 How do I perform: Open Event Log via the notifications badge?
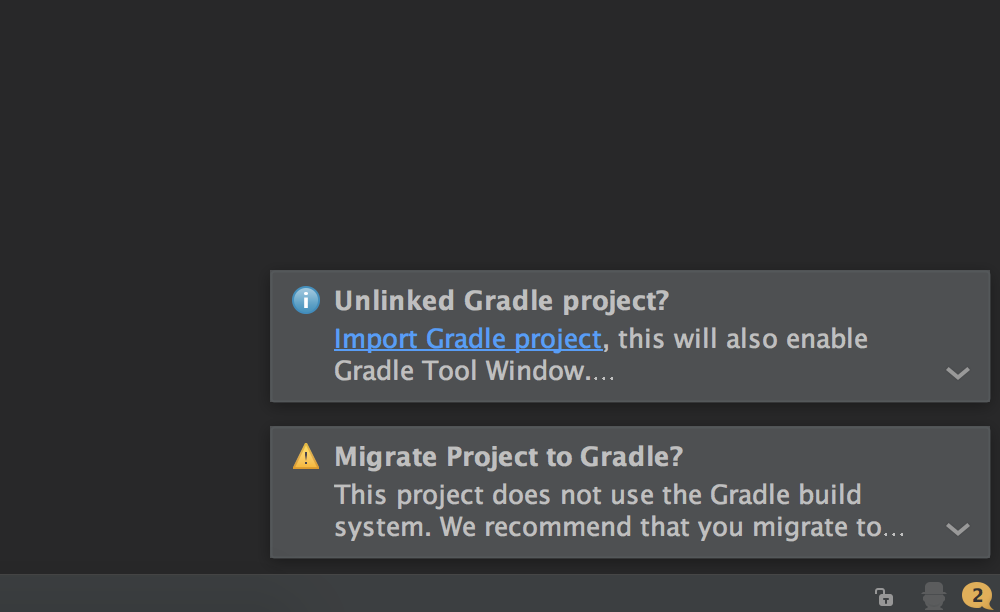click(977, 596)
